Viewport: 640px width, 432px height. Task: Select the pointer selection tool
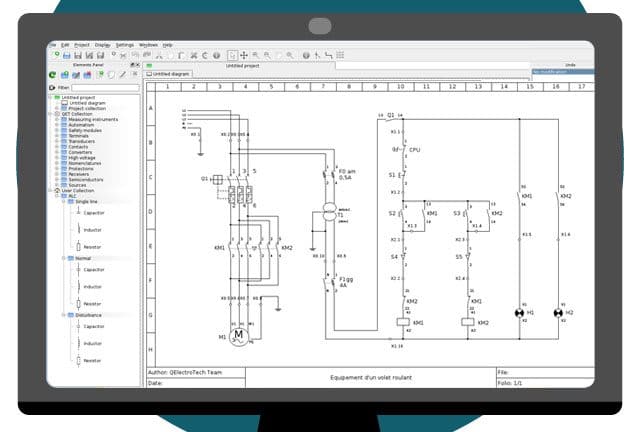232,55
